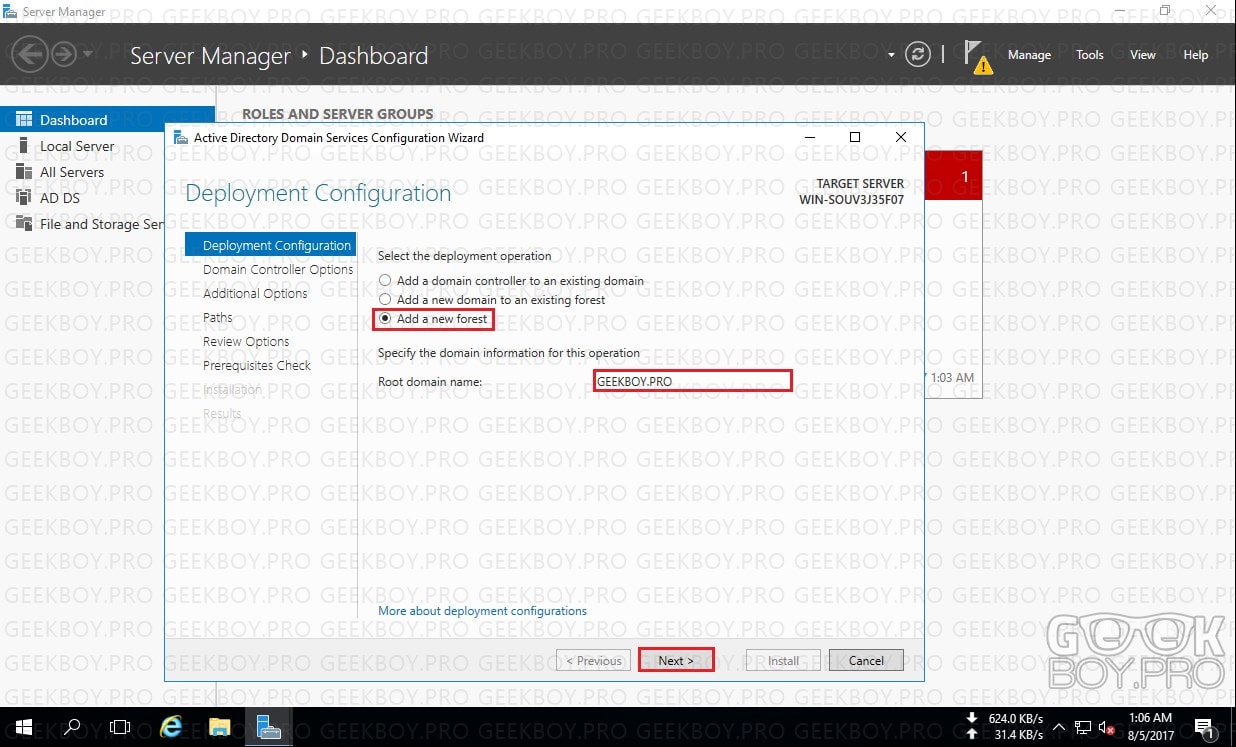Launch Internet Explorer from the taskbar
The image size is (1236, 747).
pos(171,727)
